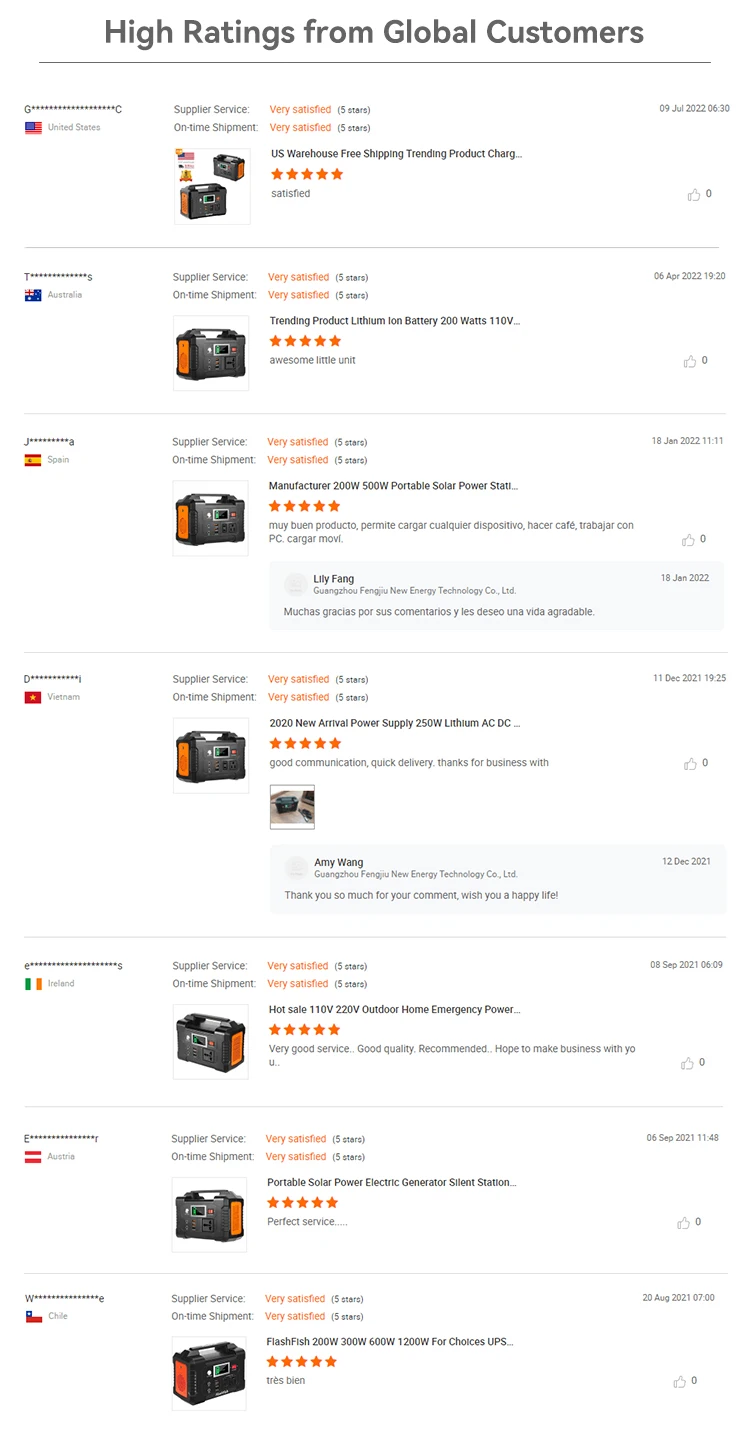Open Manufacturer 200W 500W Portable Solar link

point(393,486)
